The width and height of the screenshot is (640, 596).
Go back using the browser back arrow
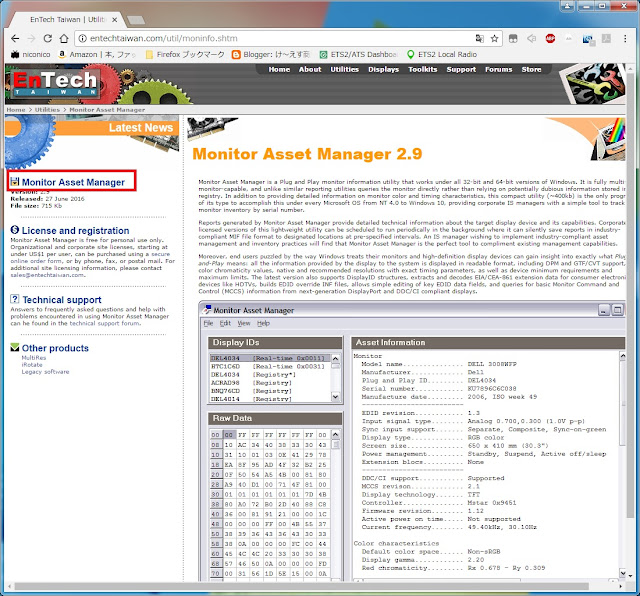point(15,38)
